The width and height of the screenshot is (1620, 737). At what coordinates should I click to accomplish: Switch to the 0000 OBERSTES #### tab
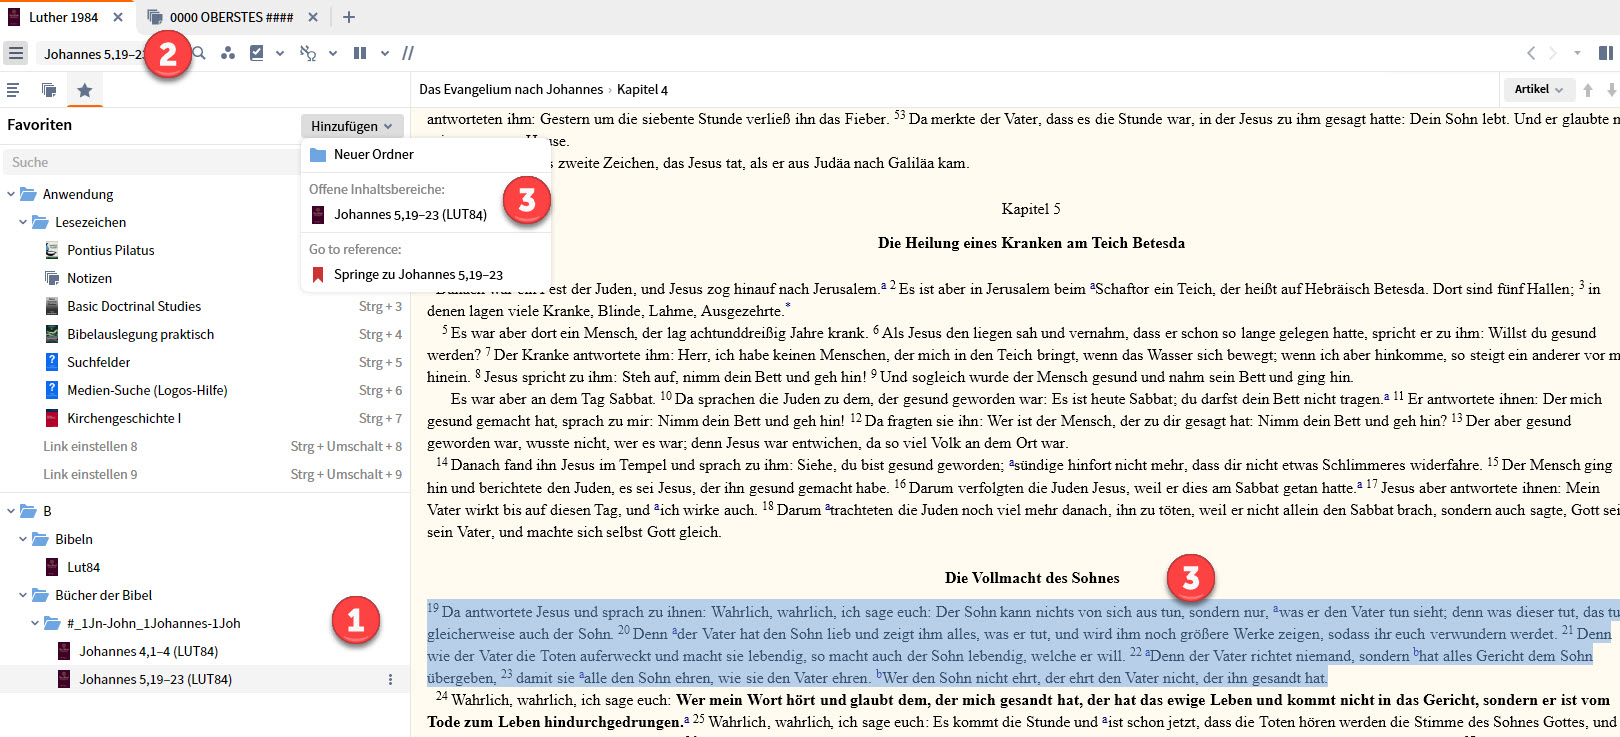tap(231, 17)
